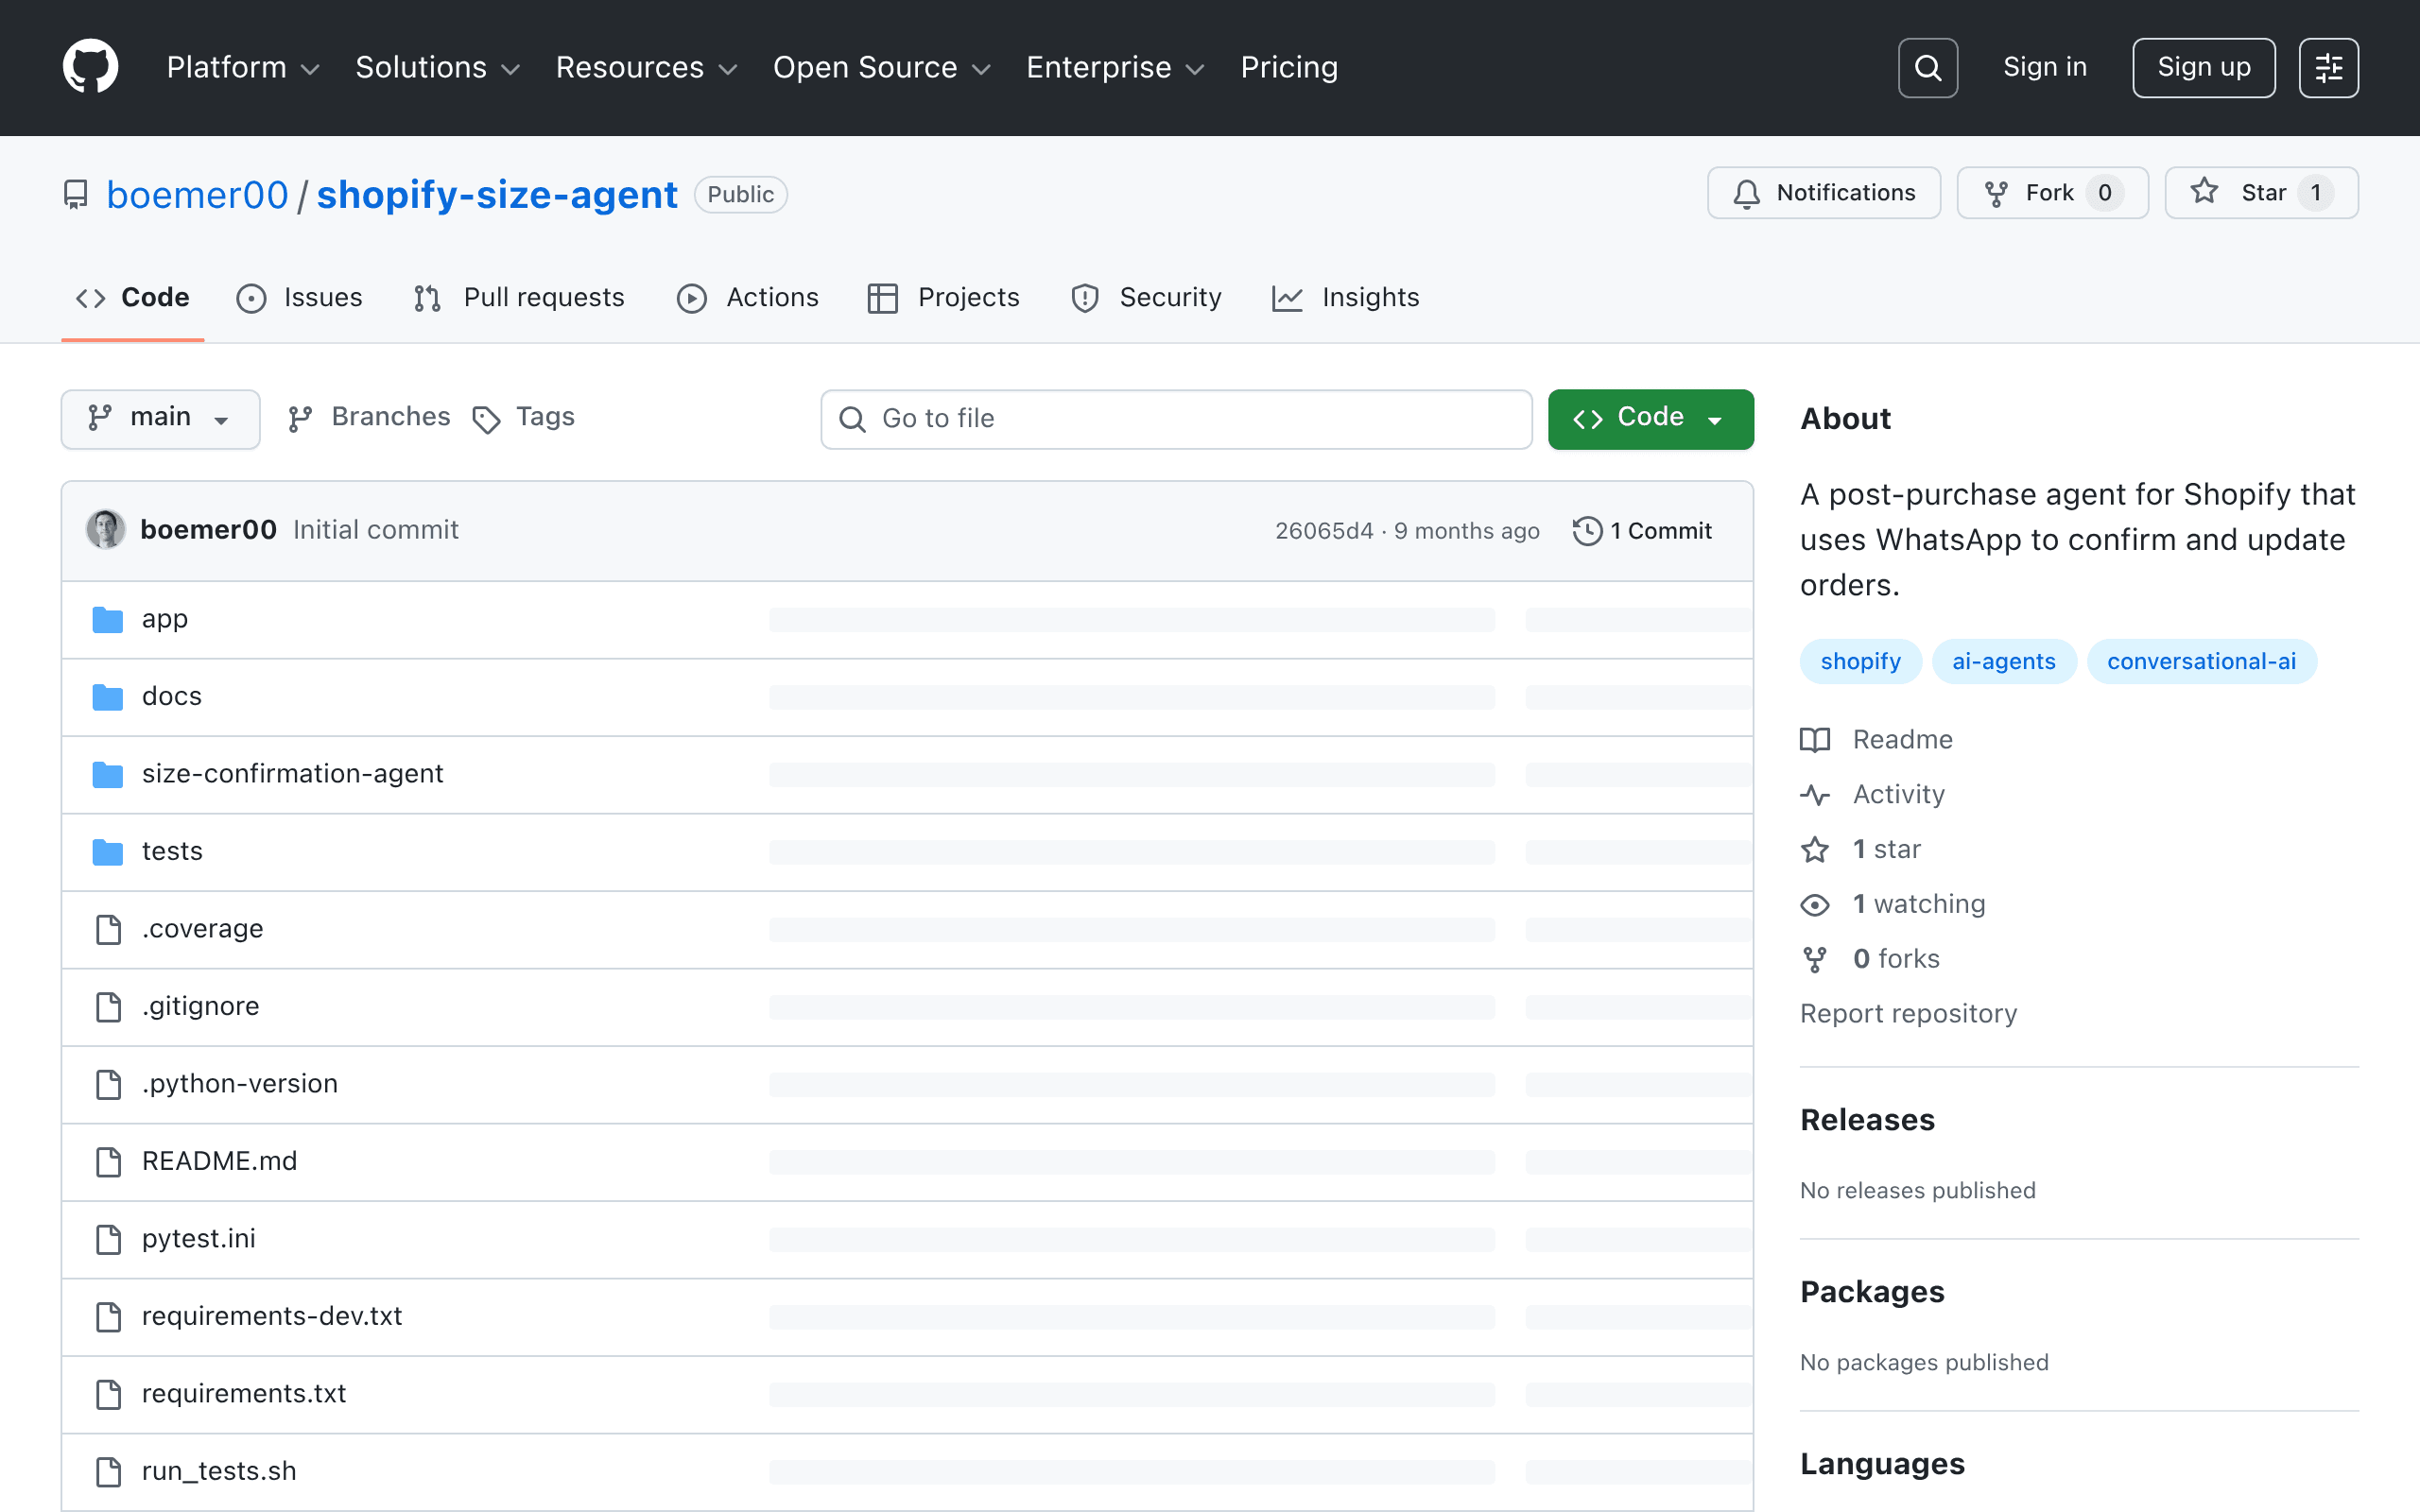Open the Releases heading link
Image resolution: width=2420 pixels, height=1512 pixels.
click(x=1867, y=1120)
